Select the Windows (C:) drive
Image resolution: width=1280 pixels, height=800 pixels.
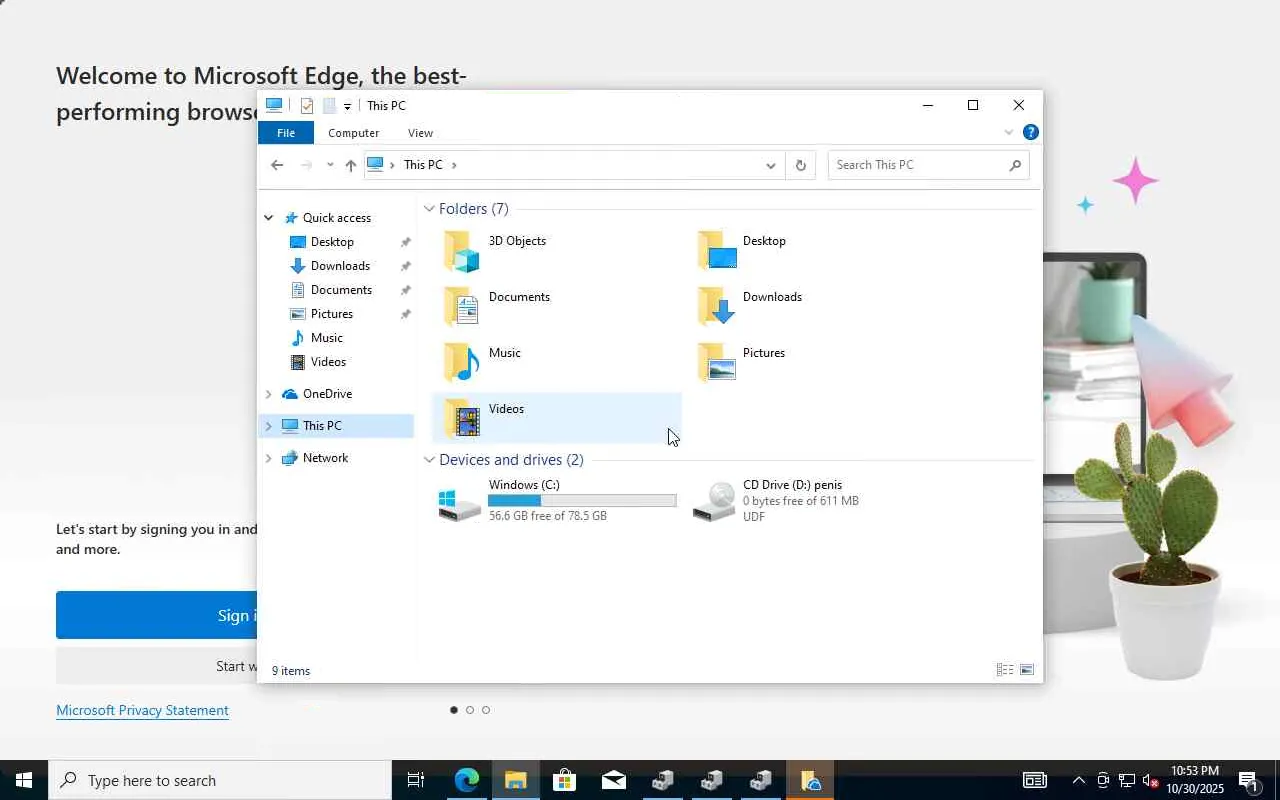click(557, 500)
